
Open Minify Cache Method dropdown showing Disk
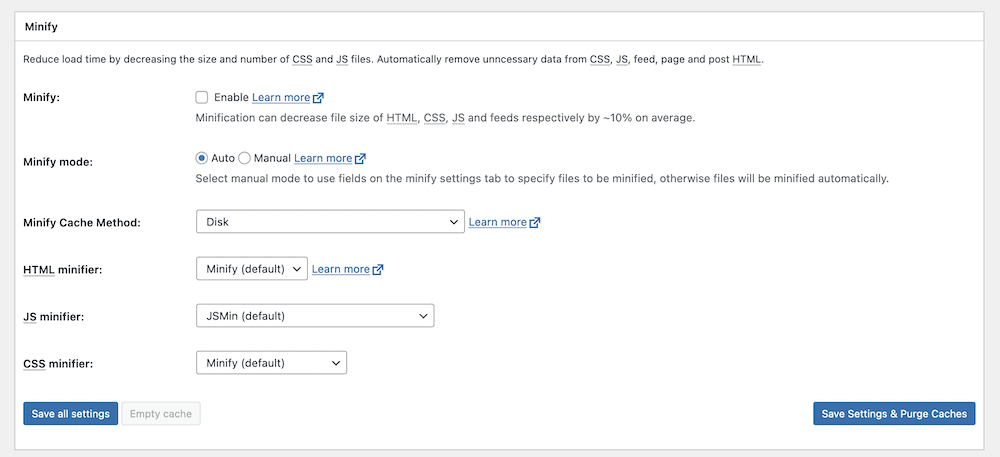330,222
